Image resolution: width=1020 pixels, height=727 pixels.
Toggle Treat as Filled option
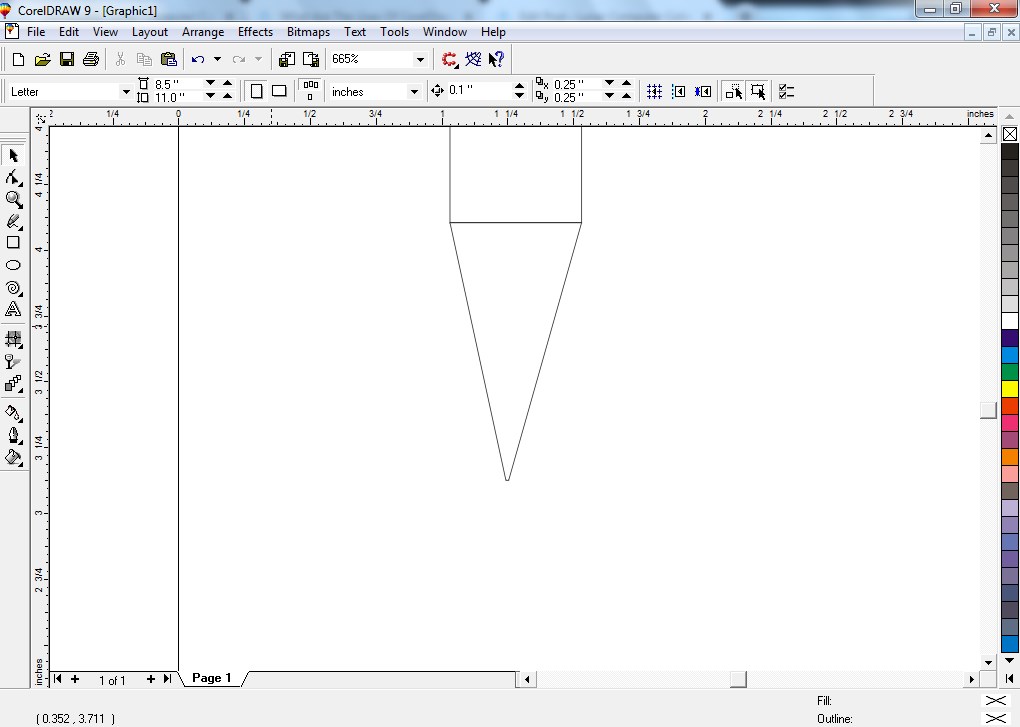point(758,92)
